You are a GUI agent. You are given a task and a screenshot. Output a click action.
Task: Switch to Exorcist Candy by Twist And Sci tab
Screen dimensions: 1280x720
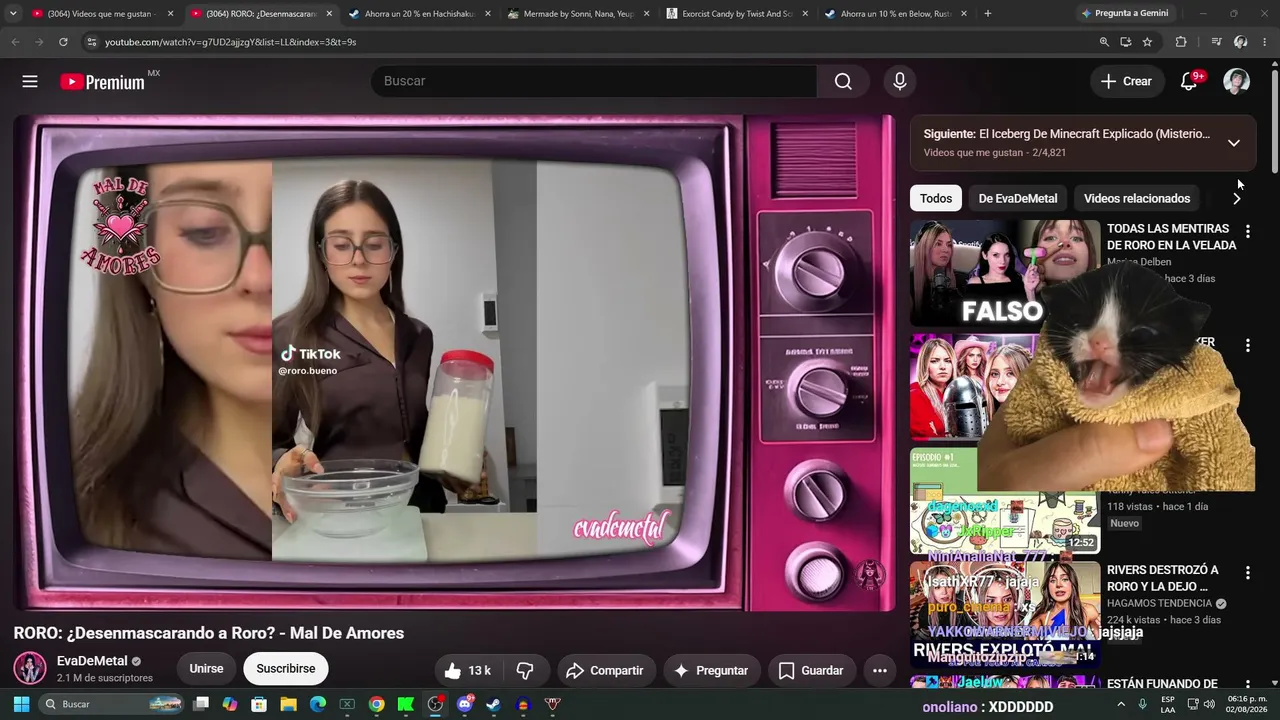pyautogui.click(x=738, y=14)
